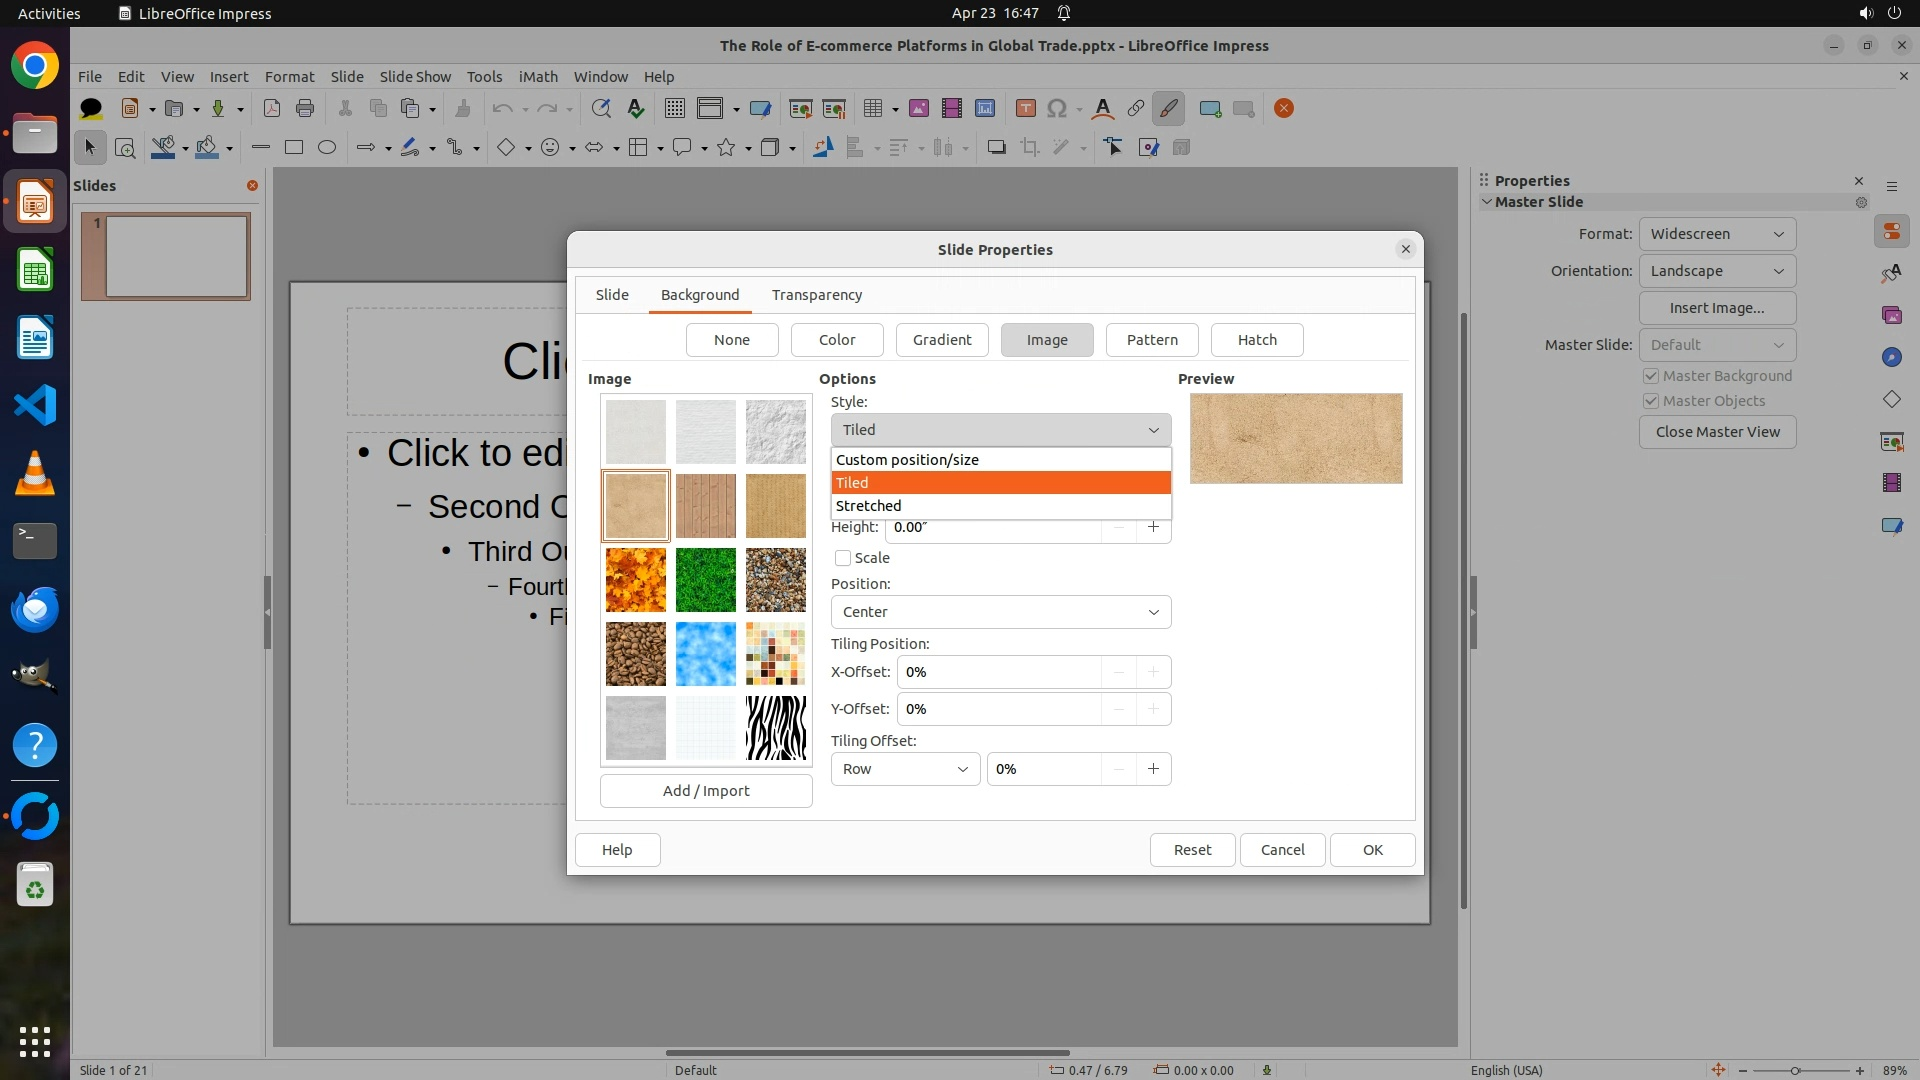
Task: Click the Print icon in the toolbar
Action: click(305, 109)
